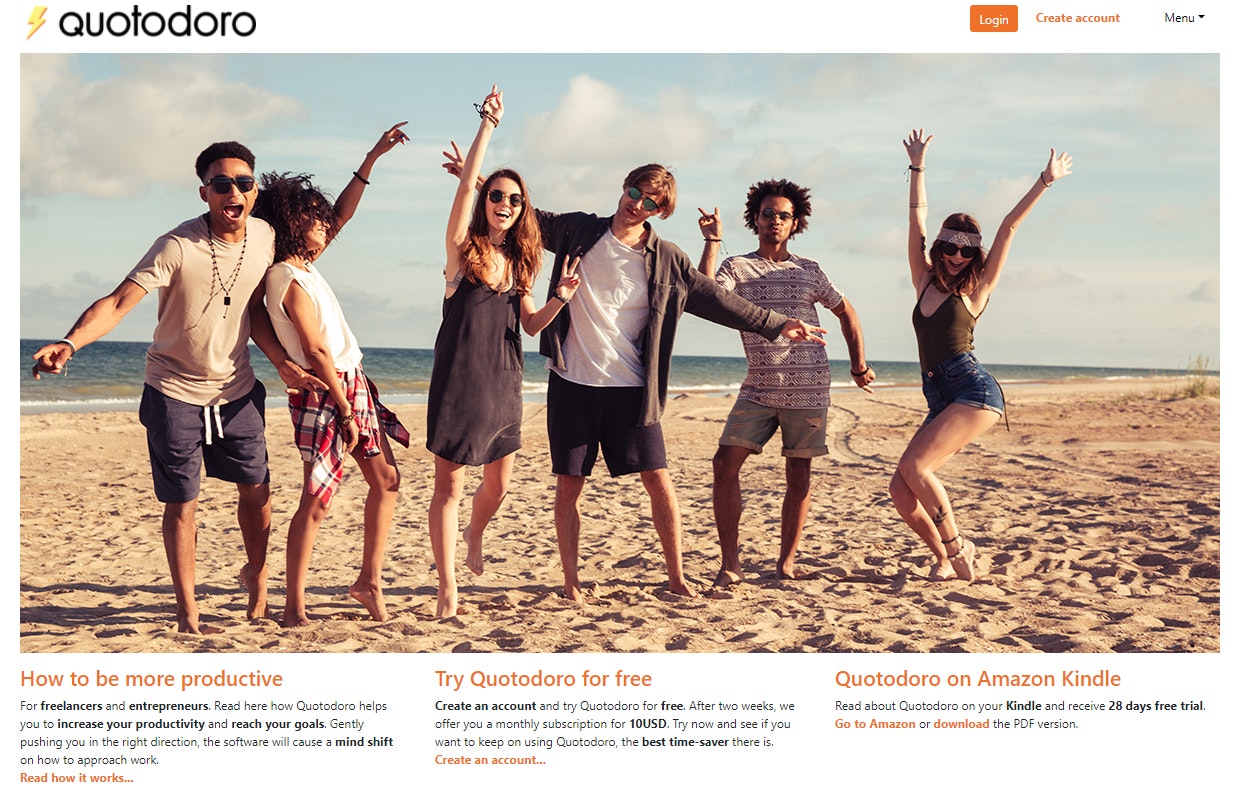Click the 'download' PDF version link
The image size is (1242, 812).
[x=961, y=724]
